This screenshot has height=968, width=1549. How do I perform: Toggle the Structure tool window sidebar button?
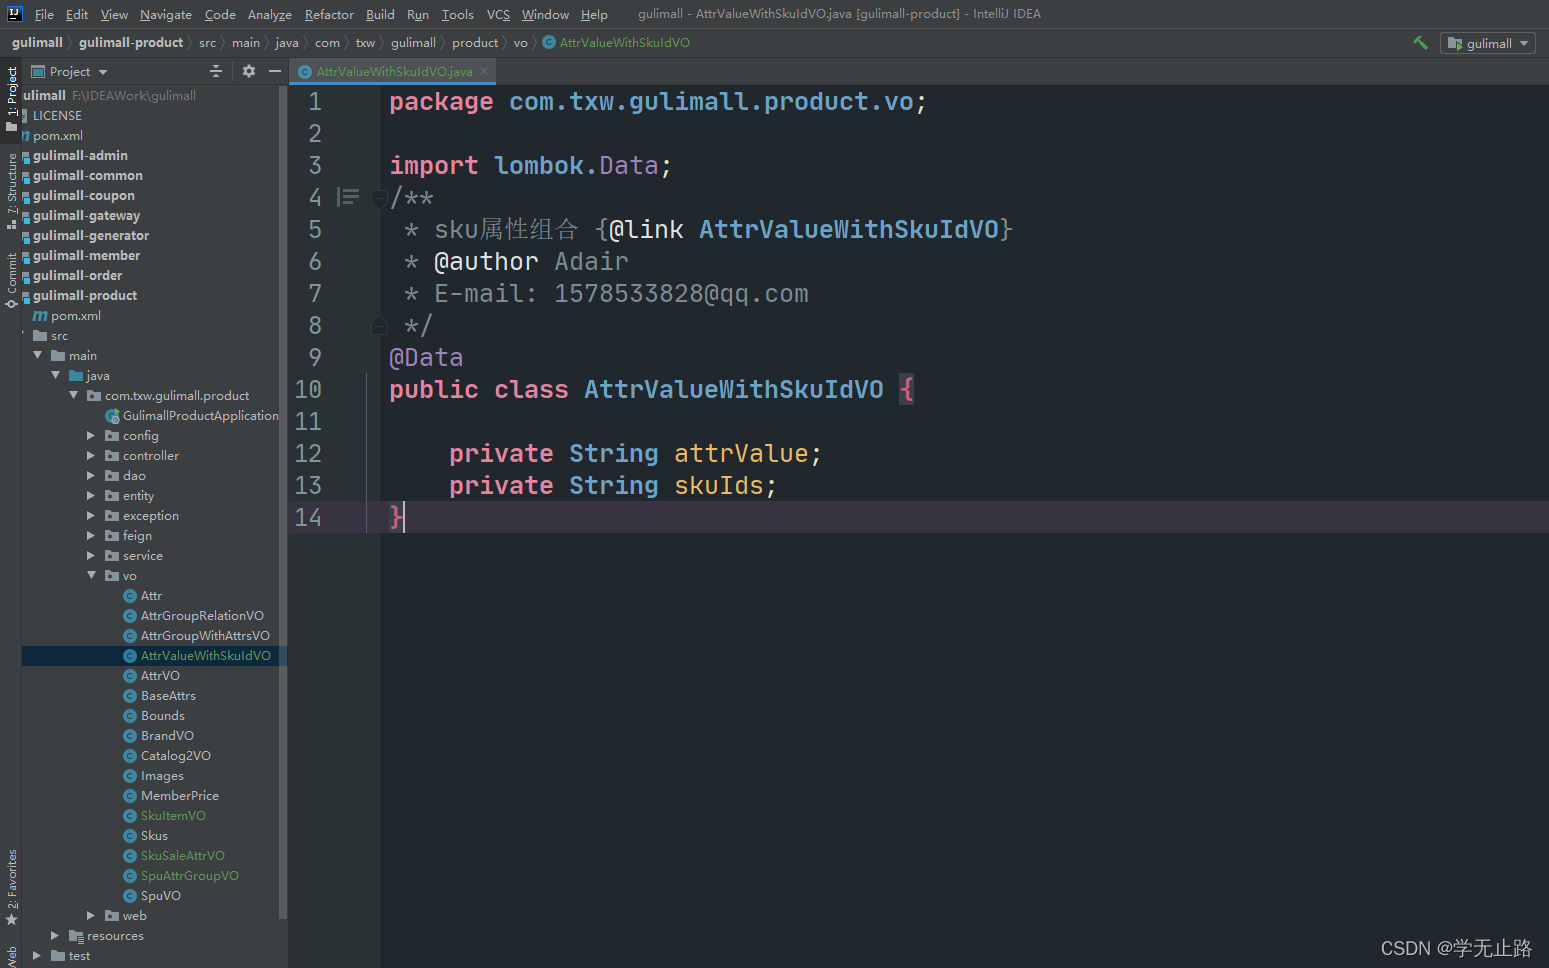tap(11, 190)
